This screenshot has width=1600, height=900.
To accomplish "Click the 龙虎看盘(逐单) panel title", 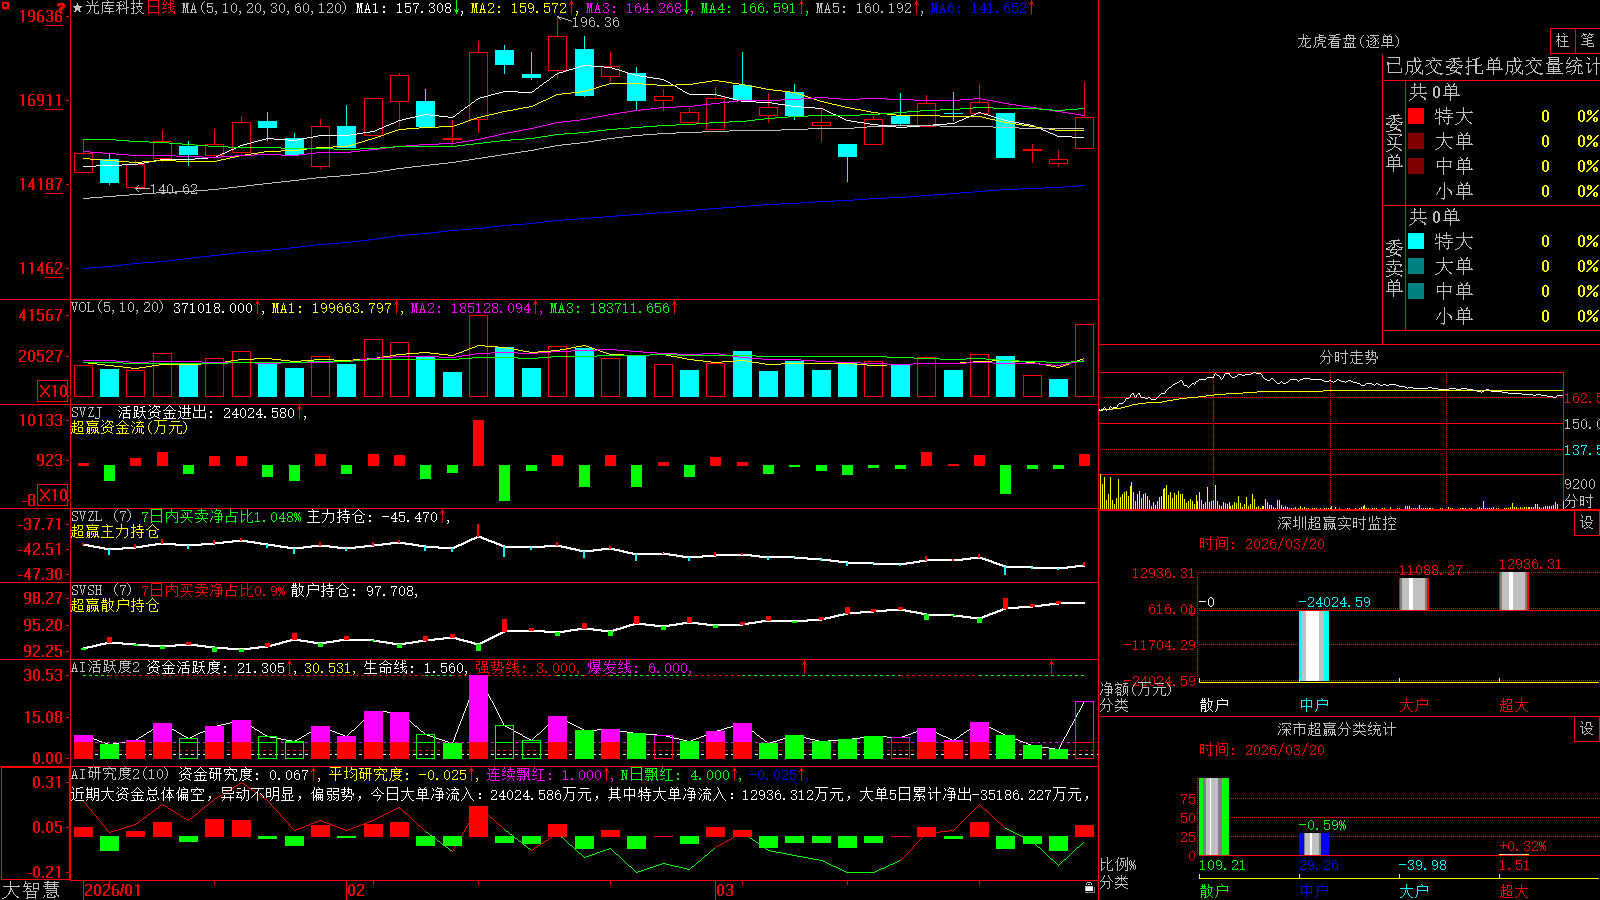I will point(1348,41).
